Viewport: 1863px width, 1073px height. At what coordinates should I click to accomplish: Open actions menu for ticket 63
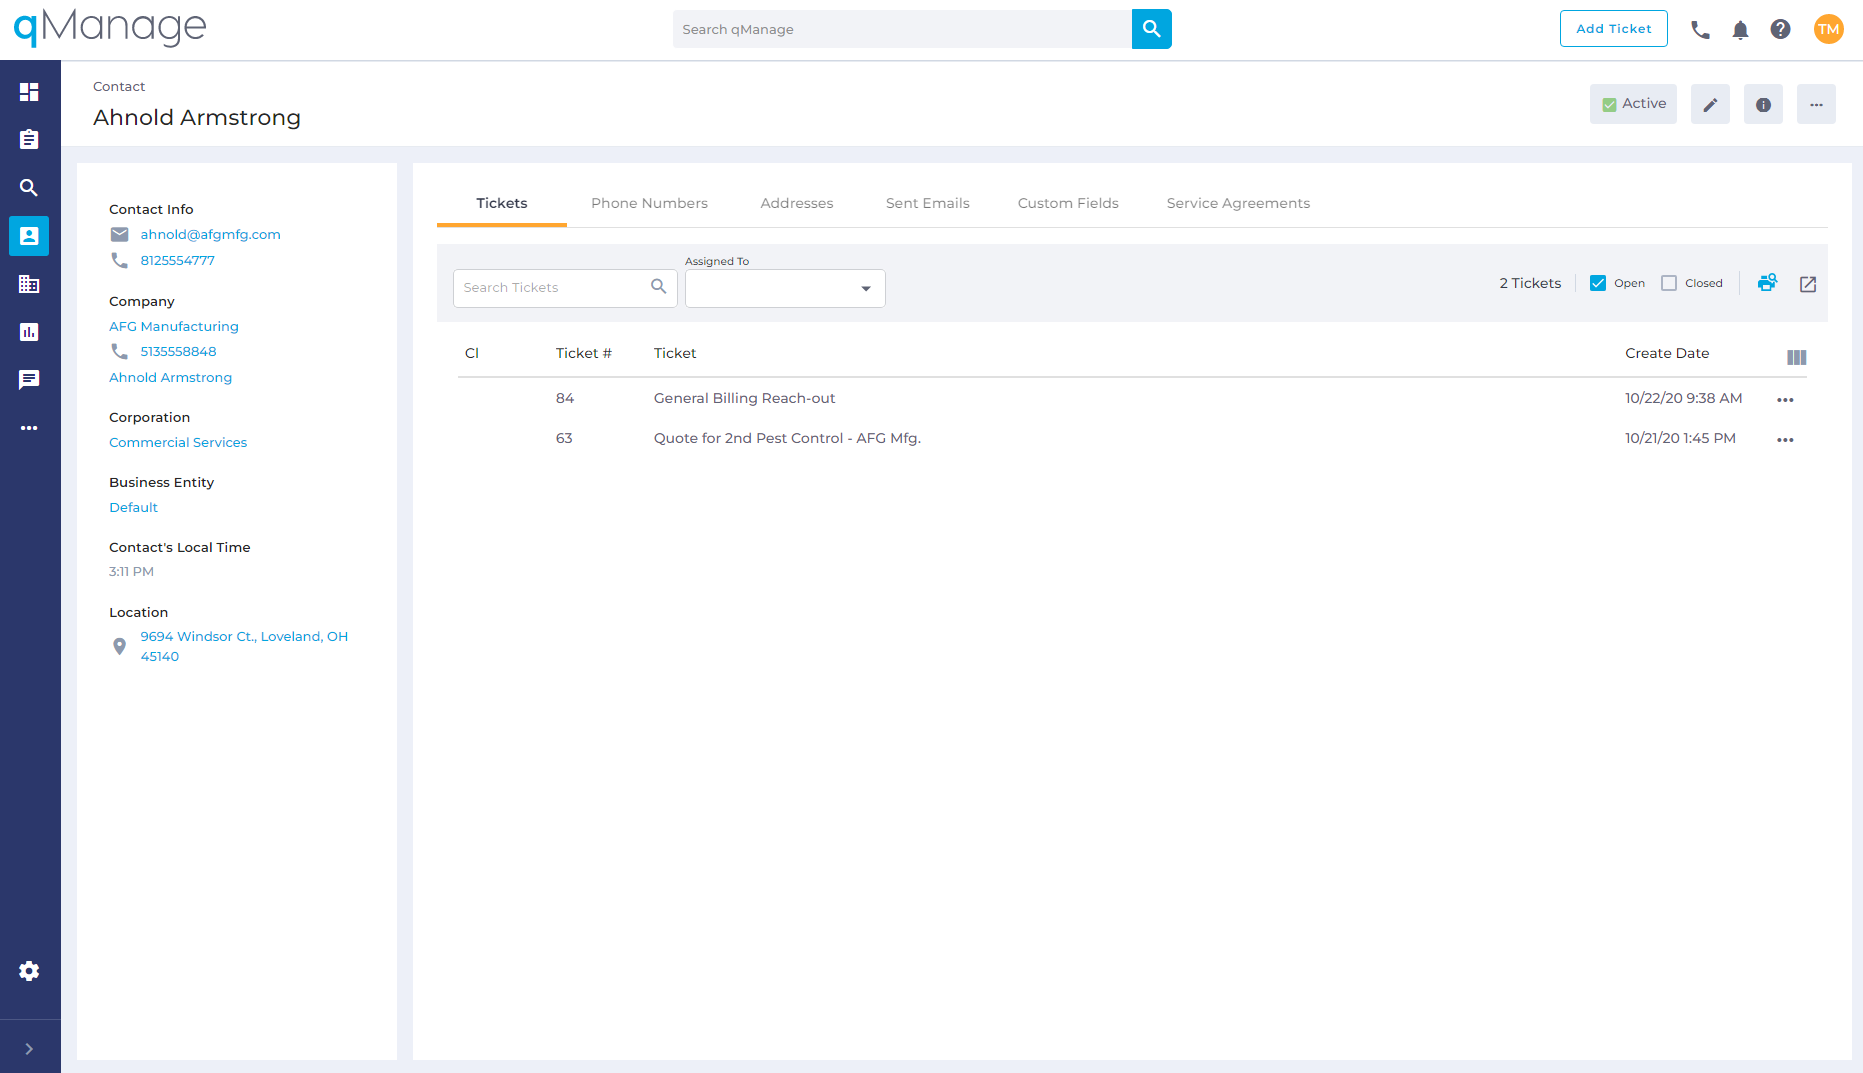[x=1785, y=440]
